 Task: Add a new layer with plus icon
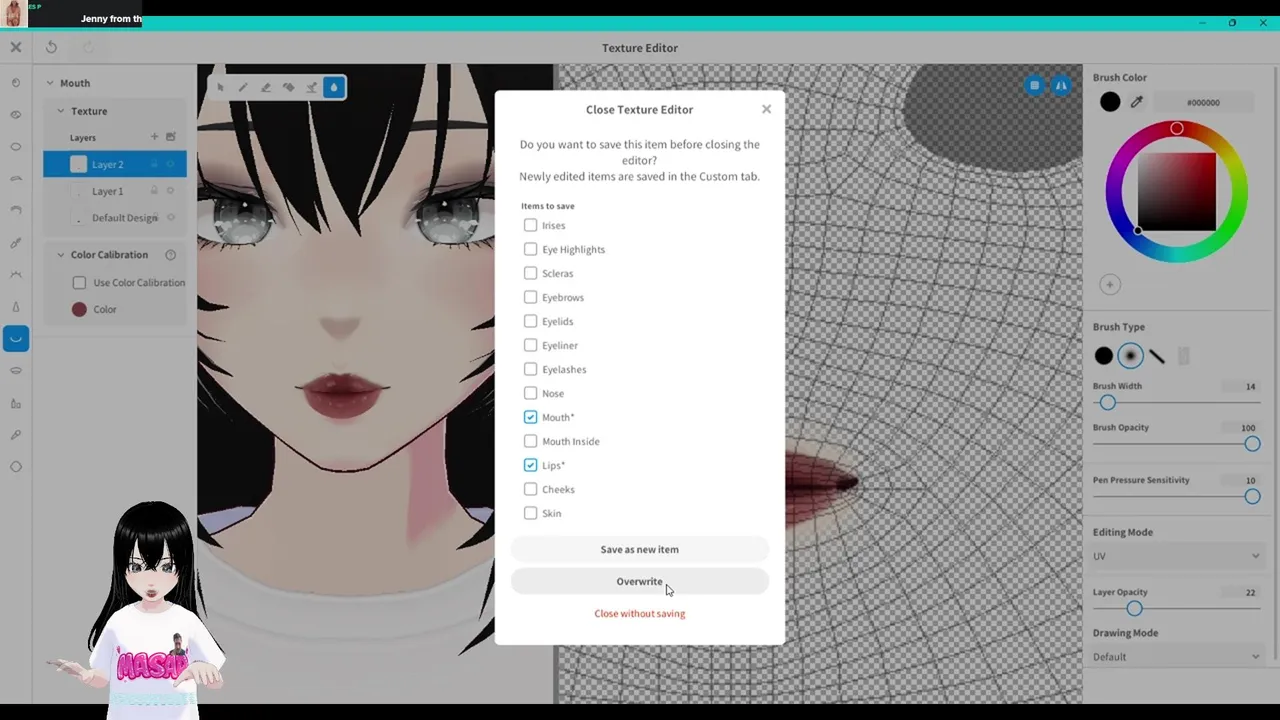point(154,137)
